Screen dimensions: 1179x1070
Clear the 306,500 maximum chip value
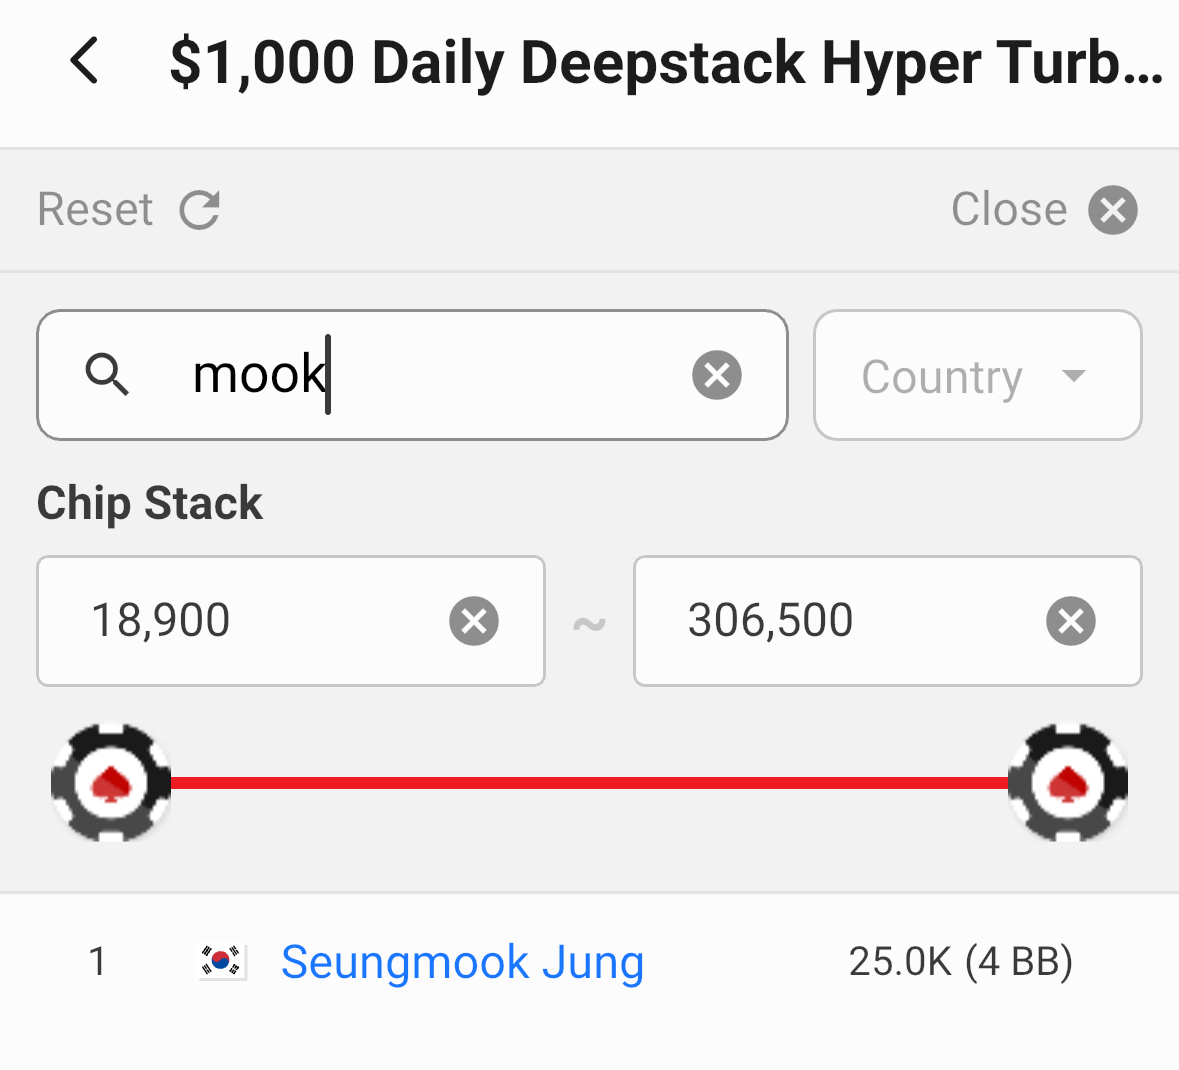pyautogui.click(x=1071, y=621)
